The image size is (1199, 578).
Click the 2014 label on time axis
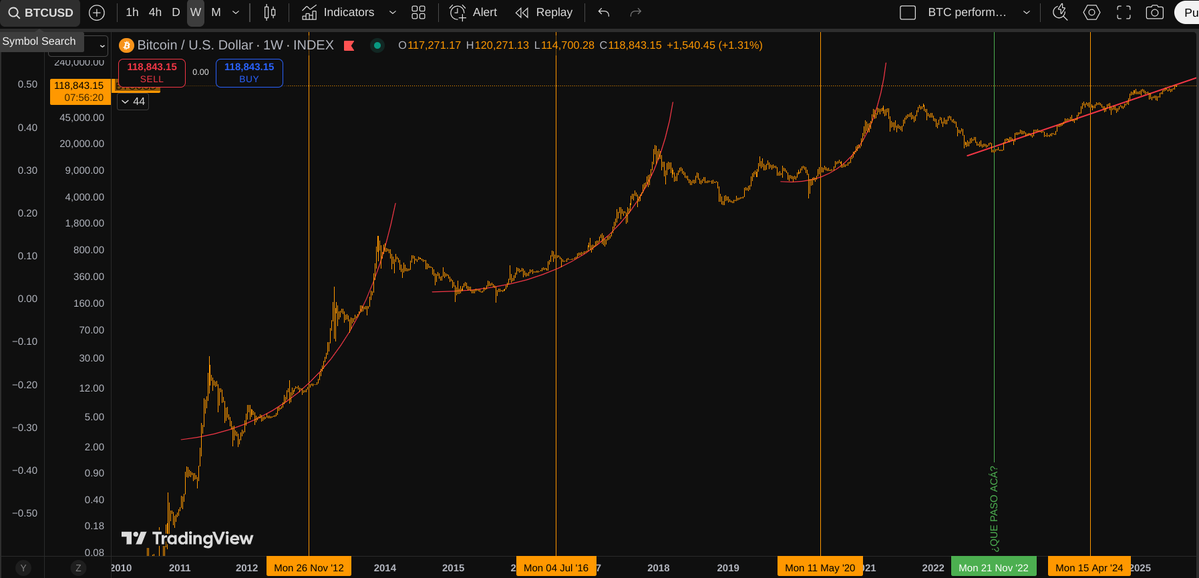coord(385,568)
